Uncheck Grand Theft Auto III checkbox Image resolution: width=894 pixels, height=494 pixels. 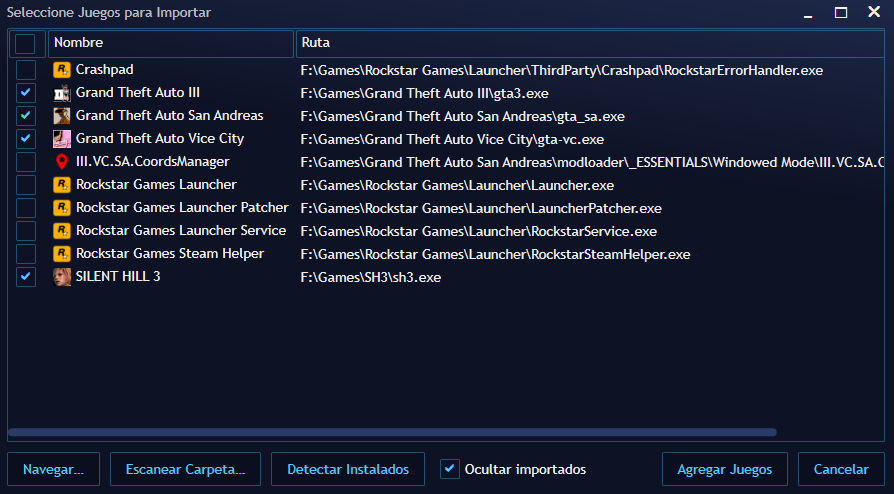coord(26,93)
